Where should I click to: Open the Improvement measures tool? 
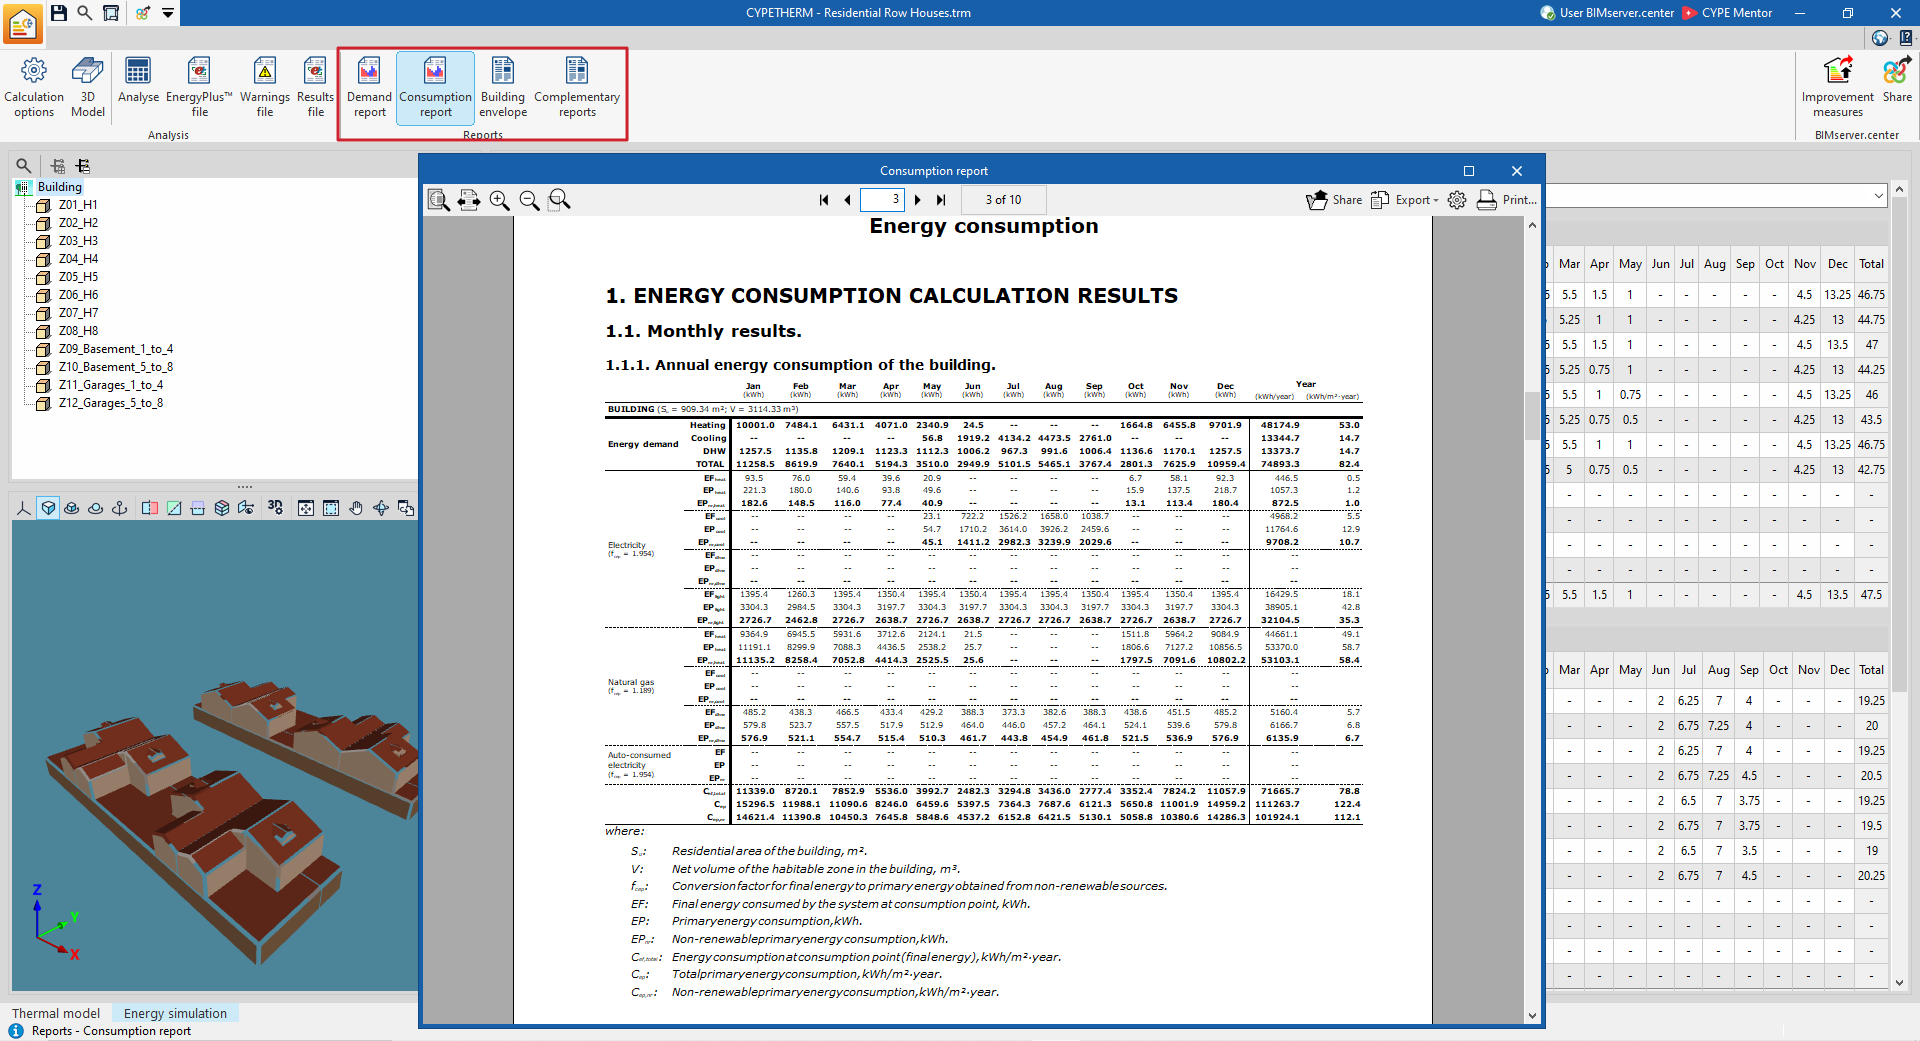click(x=1838, y=88)
